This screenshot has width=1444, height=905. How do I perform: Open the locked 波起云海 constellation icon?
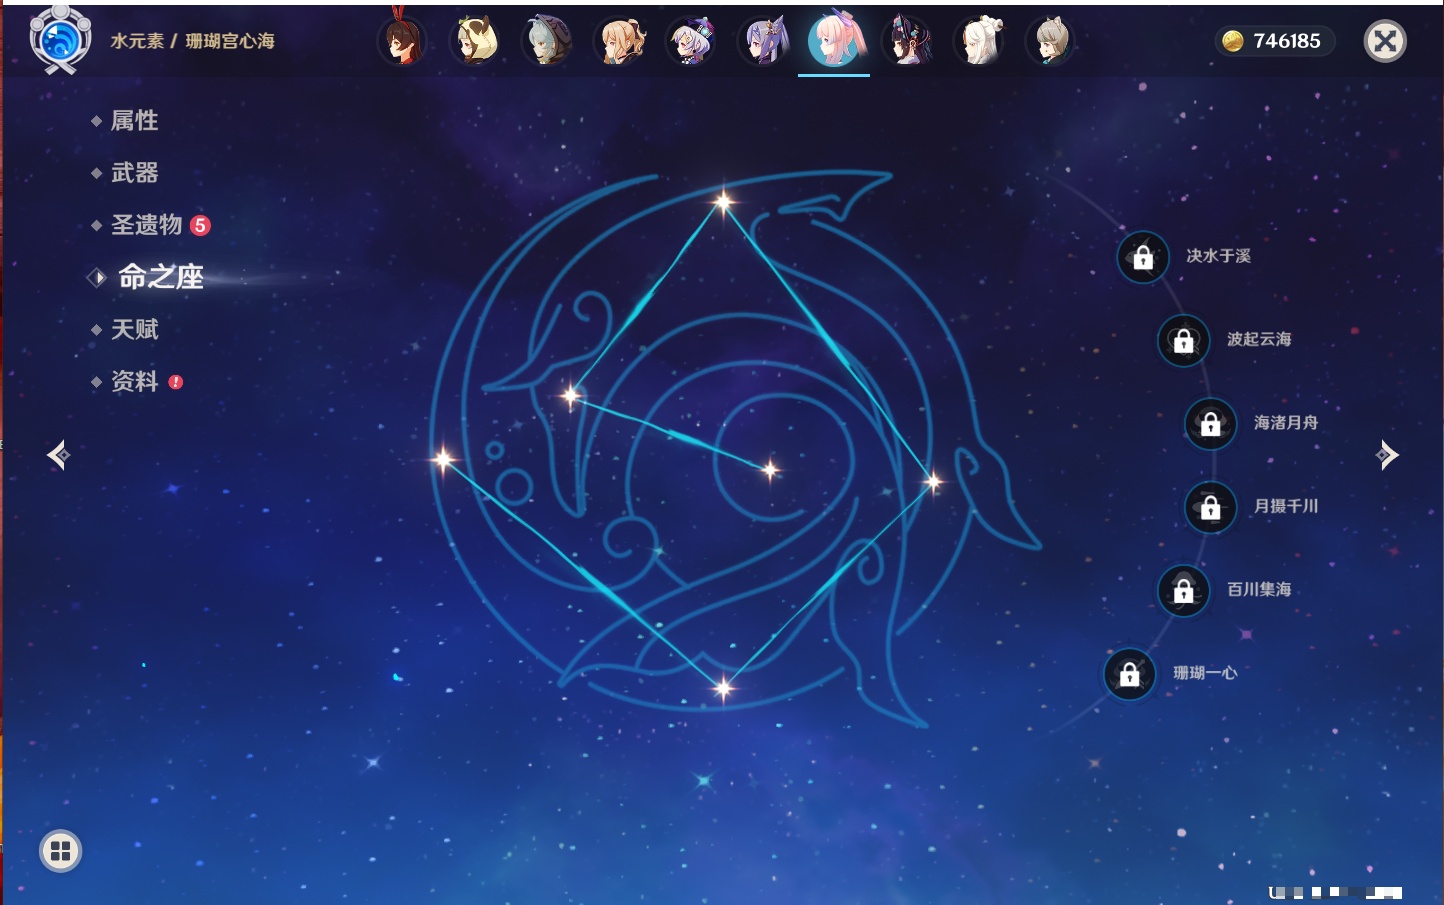pos(1184,341)
